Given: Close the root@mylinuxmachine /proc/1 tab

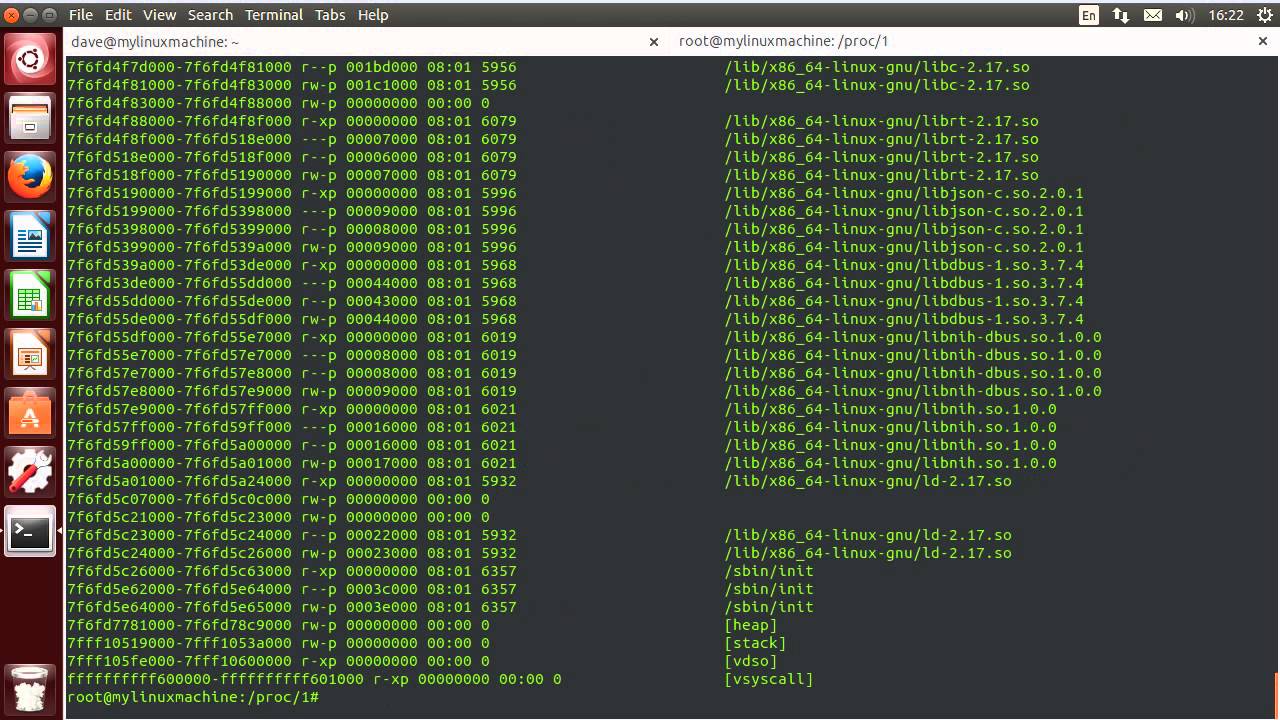Looking at the screenshot, I should [x=1263, y=42].
